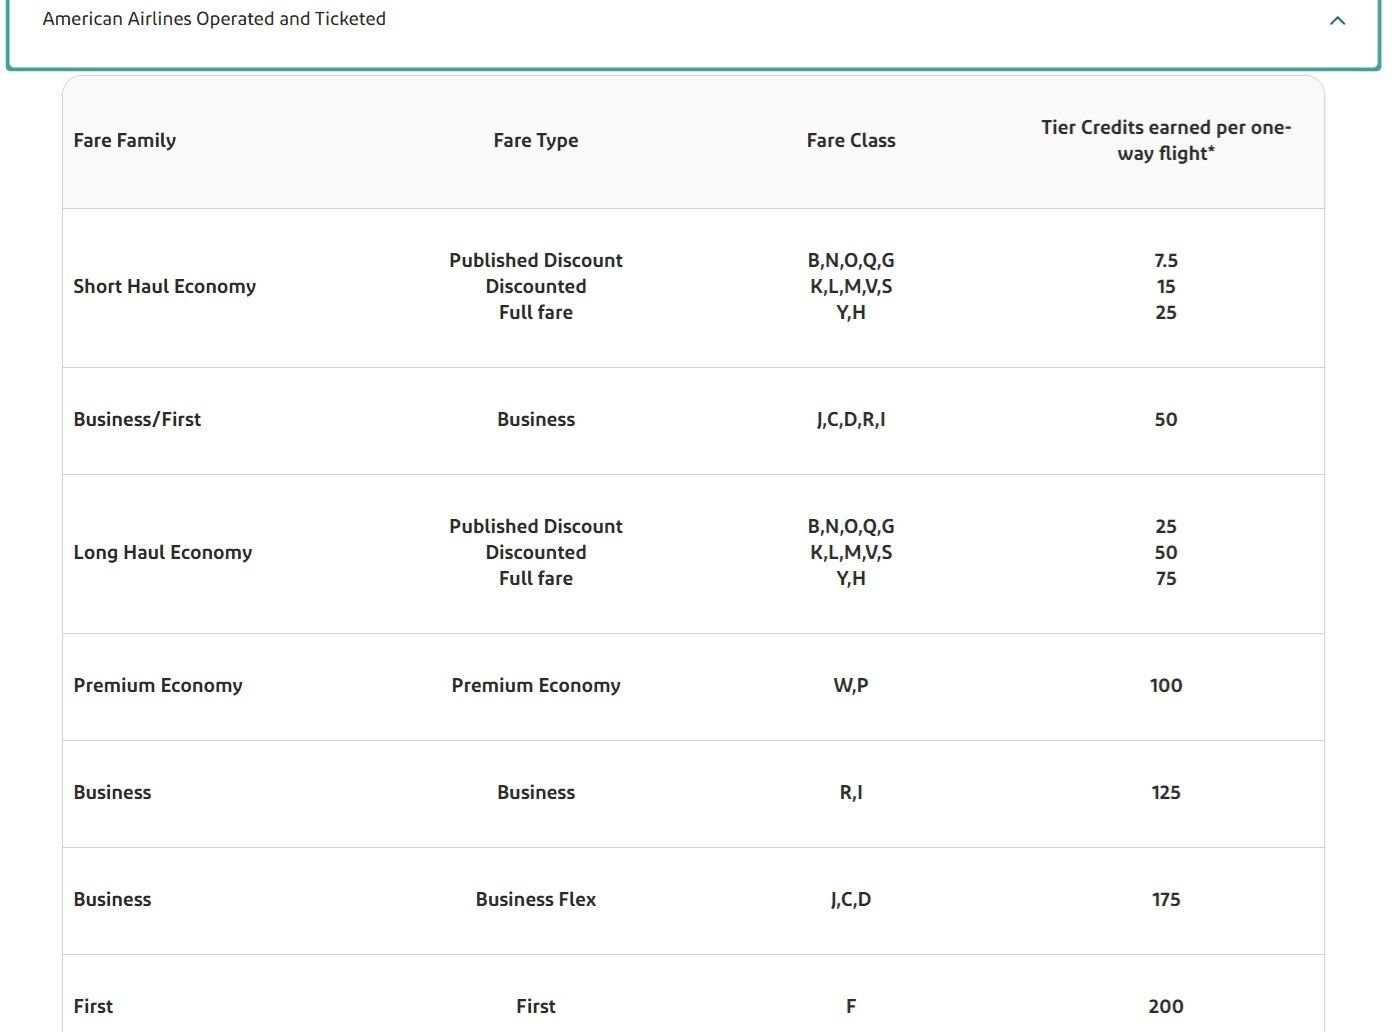This screenshot has width=1396, height=1032.
Task: Click the 125 tier credits value
Action: click(x=1165, y=793)
